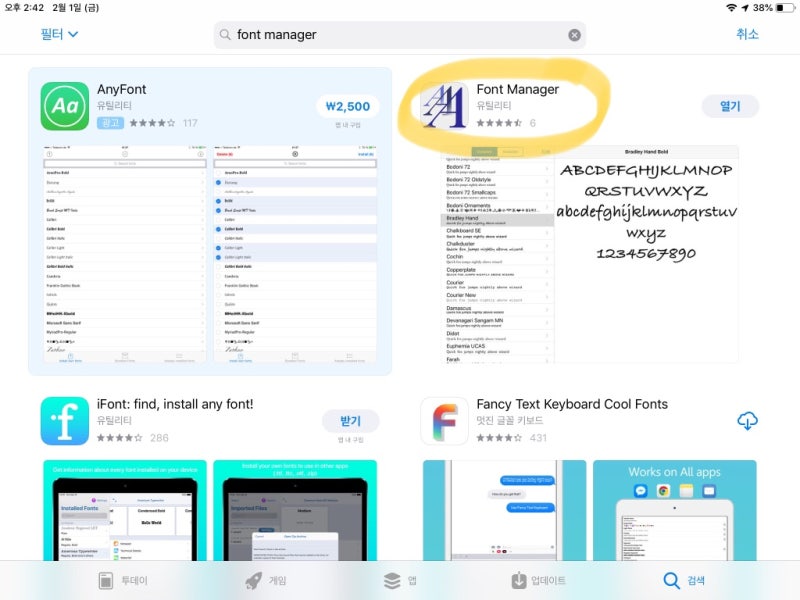800x600 pixels.
Task: View iFont Installed Fonts screenshot
Action: 125,510
